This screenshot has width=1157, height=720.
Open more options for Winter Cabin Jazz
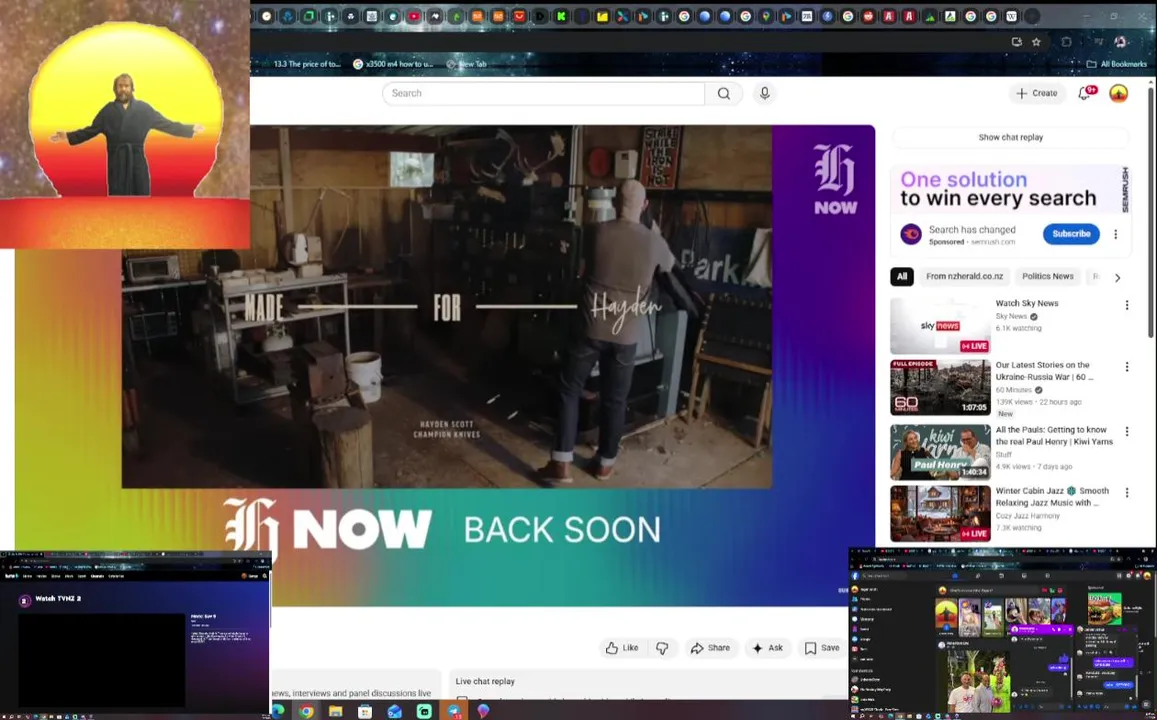coord(1127,492)
